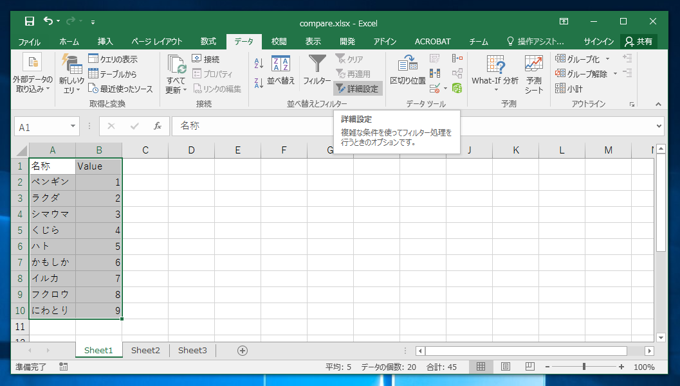This screenshot has width=680, height=386.
Task: Click the zoom slider handle
Action: coord(584,367)
